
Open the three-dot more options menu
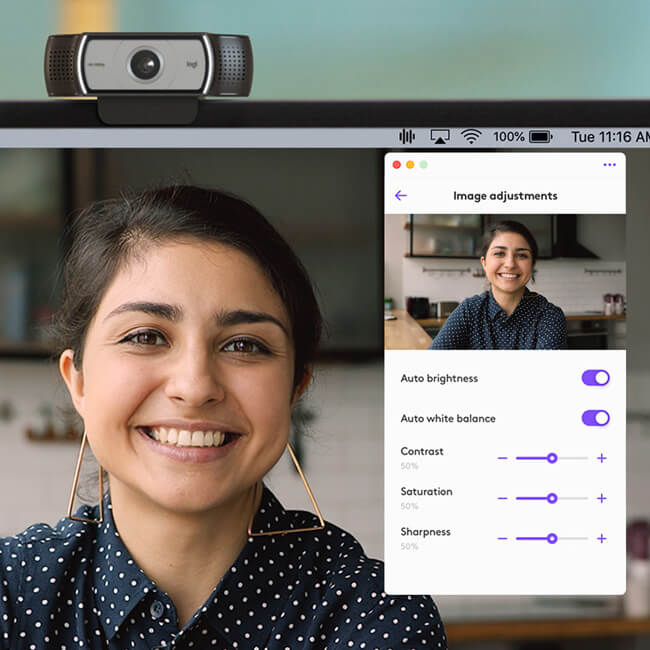(x=609, y=165)
